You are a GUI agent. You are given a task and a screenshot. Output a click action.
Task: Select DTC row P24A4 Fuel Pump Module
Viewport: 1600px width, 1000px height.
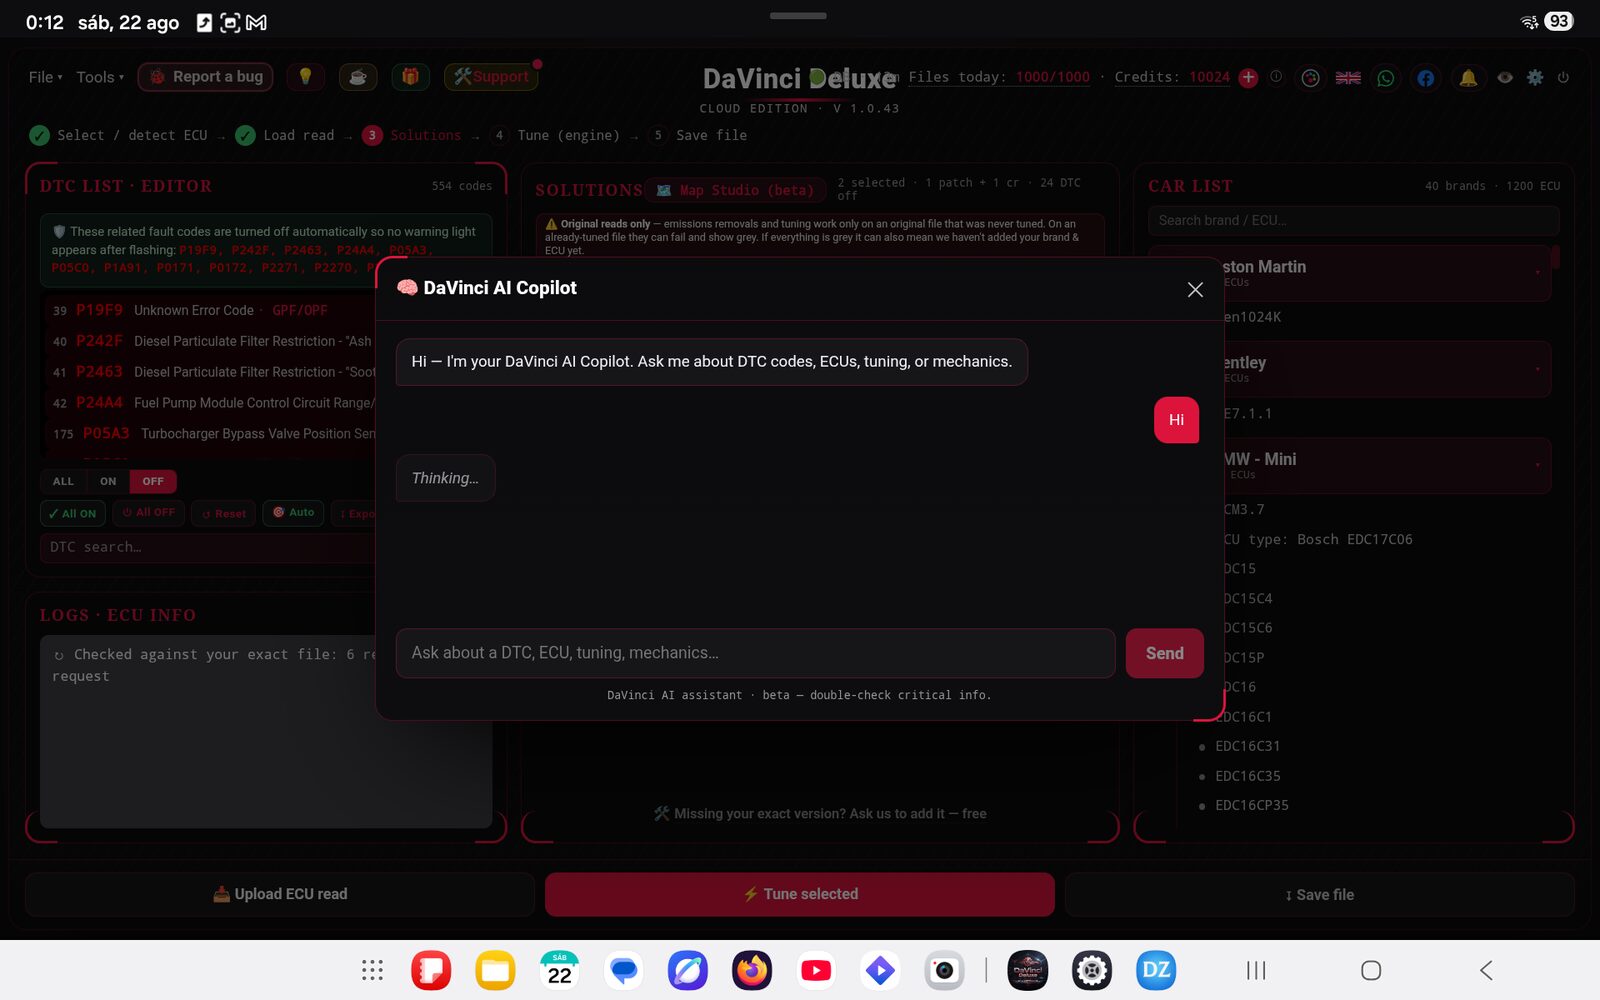click(212, 403)
